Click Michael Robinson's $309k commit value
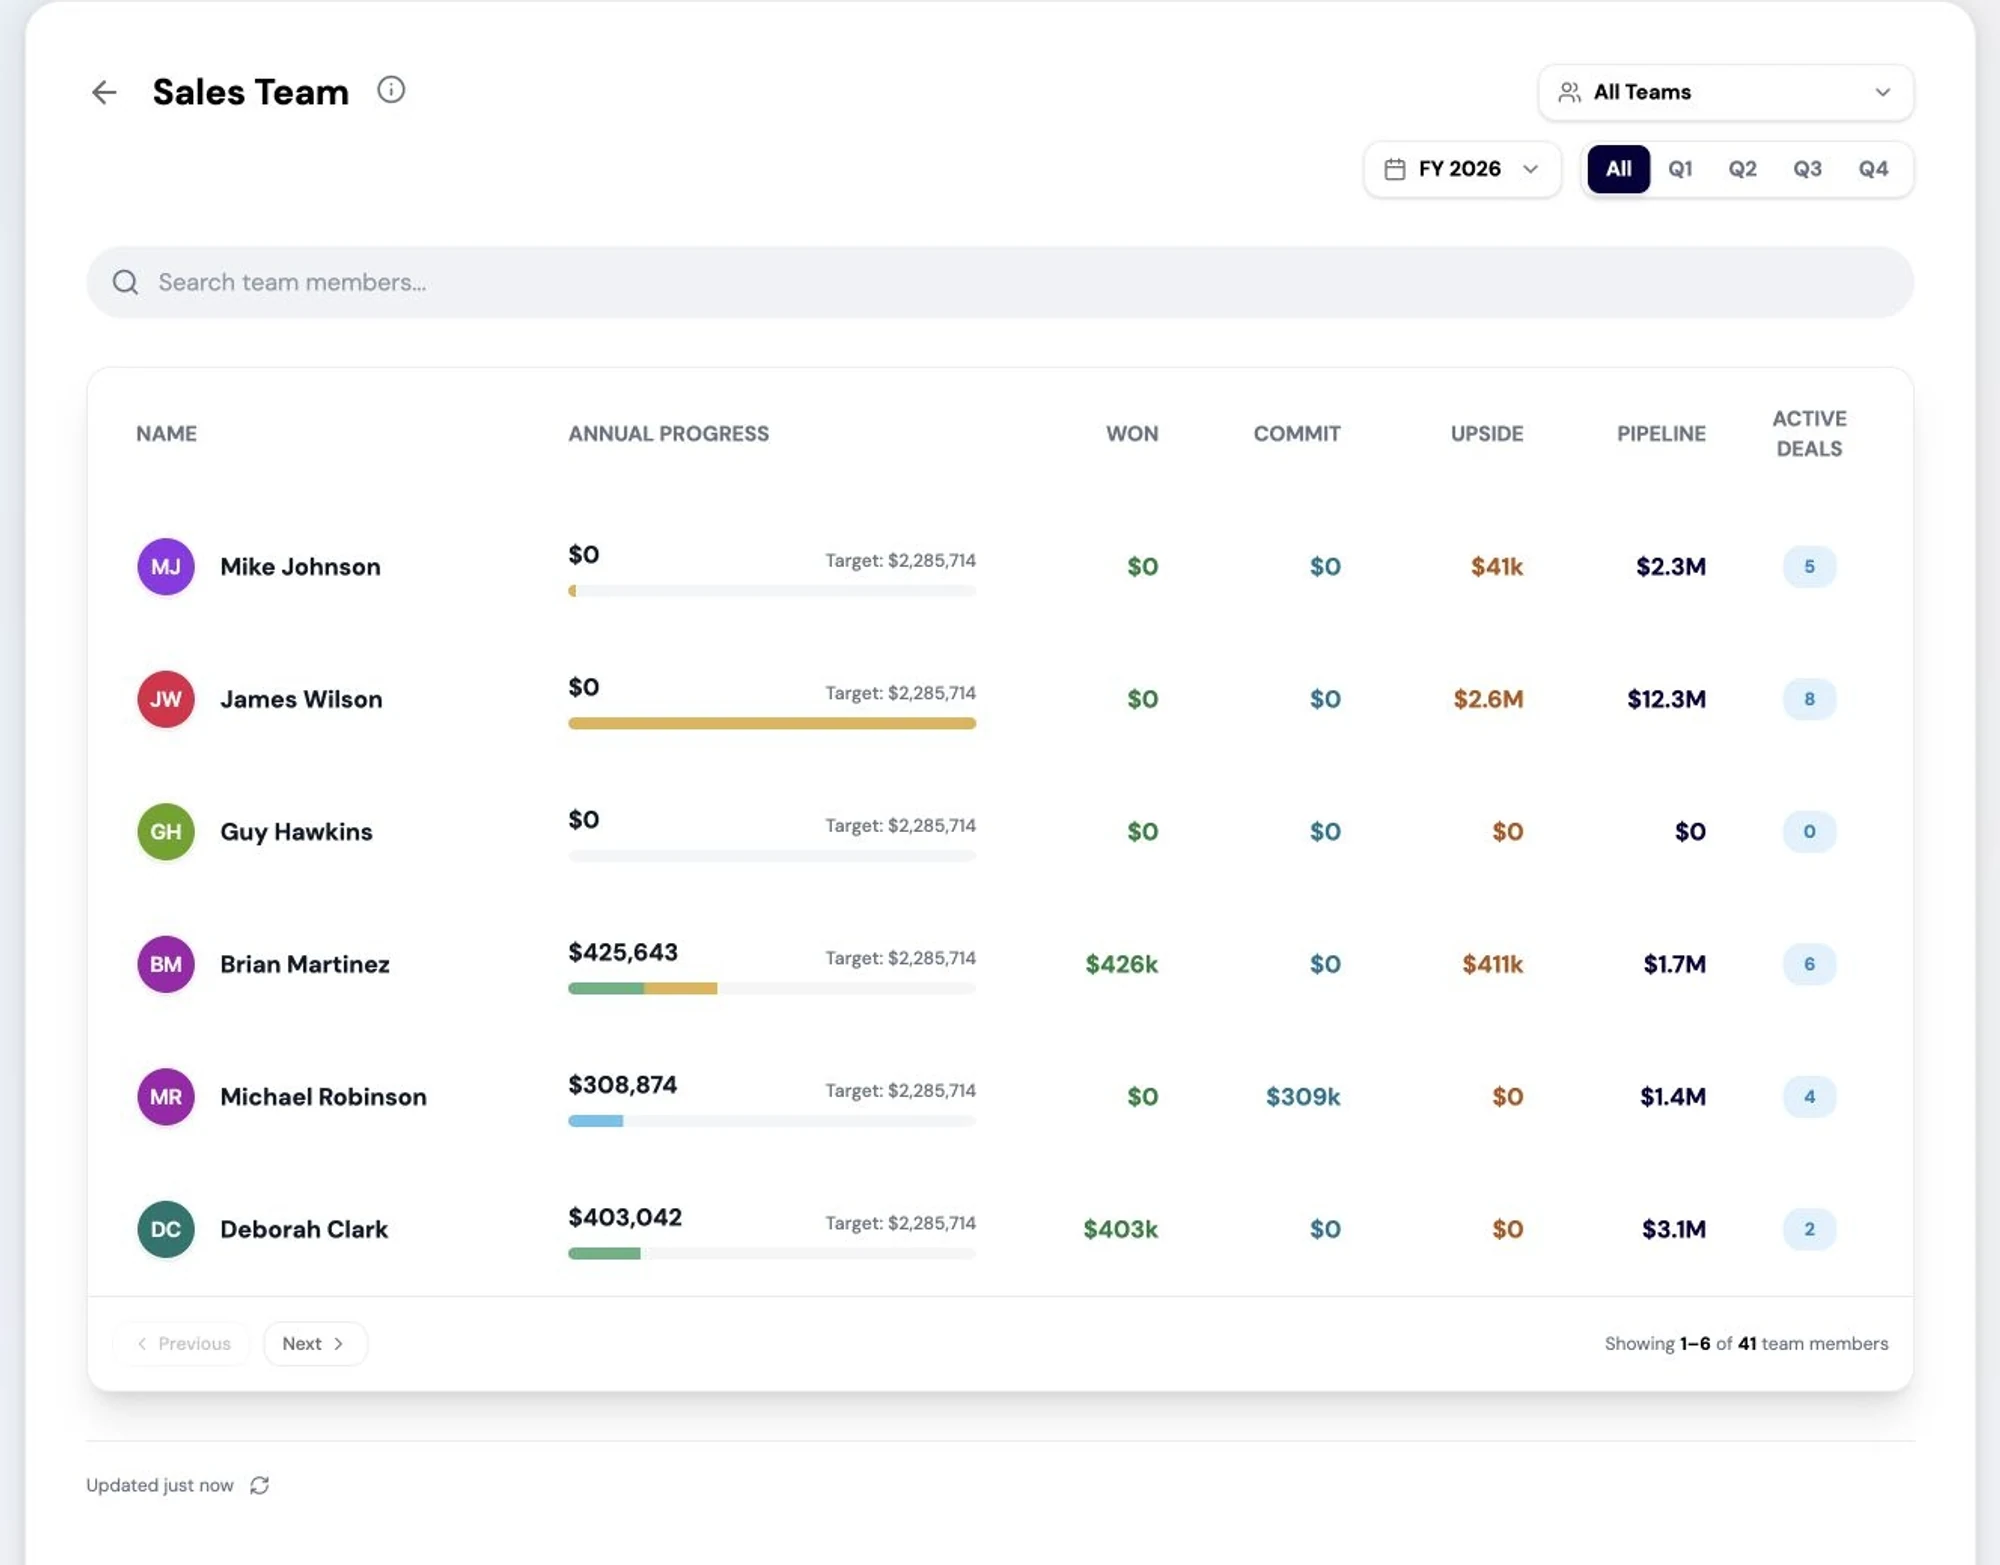Screen dimensions: 2000x1565 [x=1303, y=1097]
